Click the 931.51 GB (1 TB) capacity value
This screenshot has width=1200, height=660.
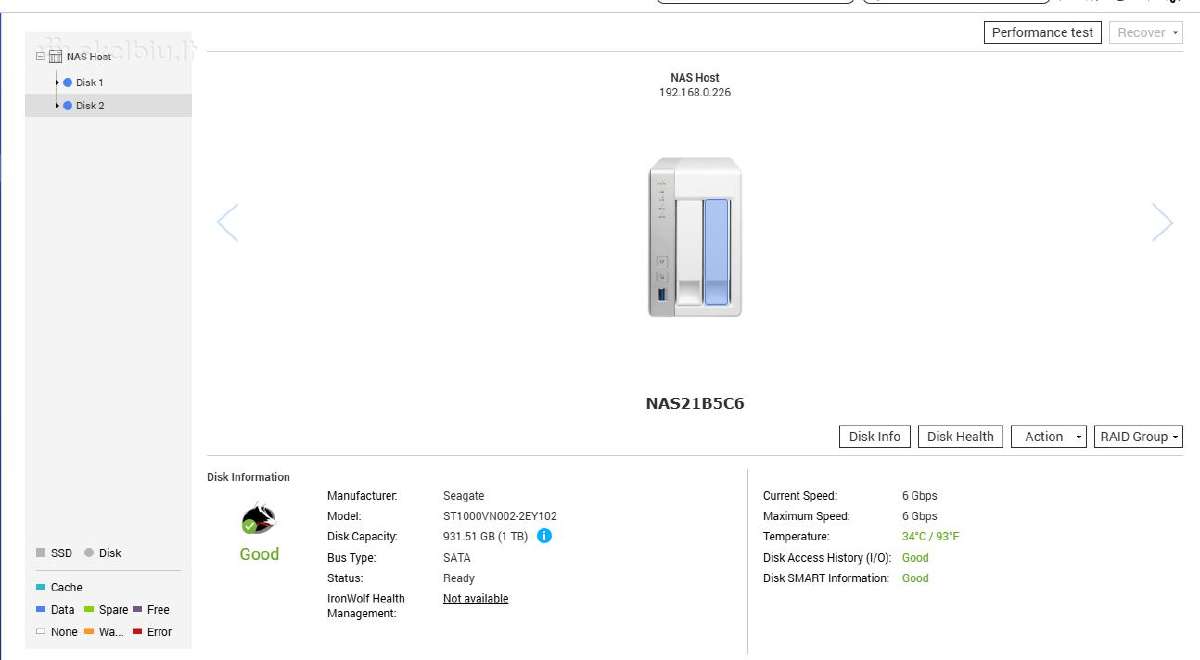(x=485, y=536)
